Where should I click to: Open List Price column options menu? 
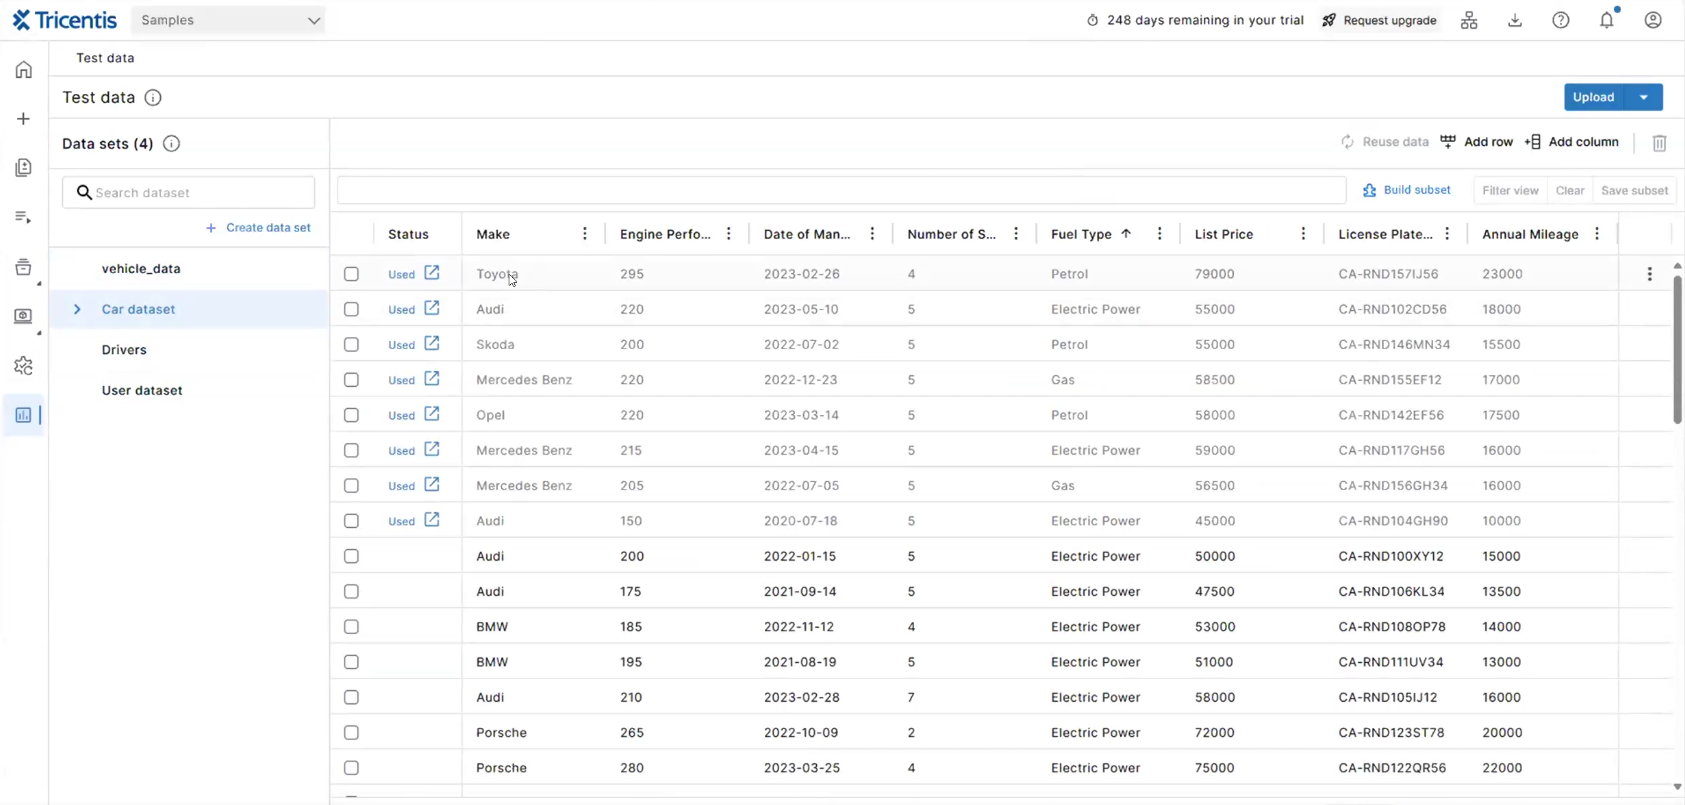[1303, 234]
